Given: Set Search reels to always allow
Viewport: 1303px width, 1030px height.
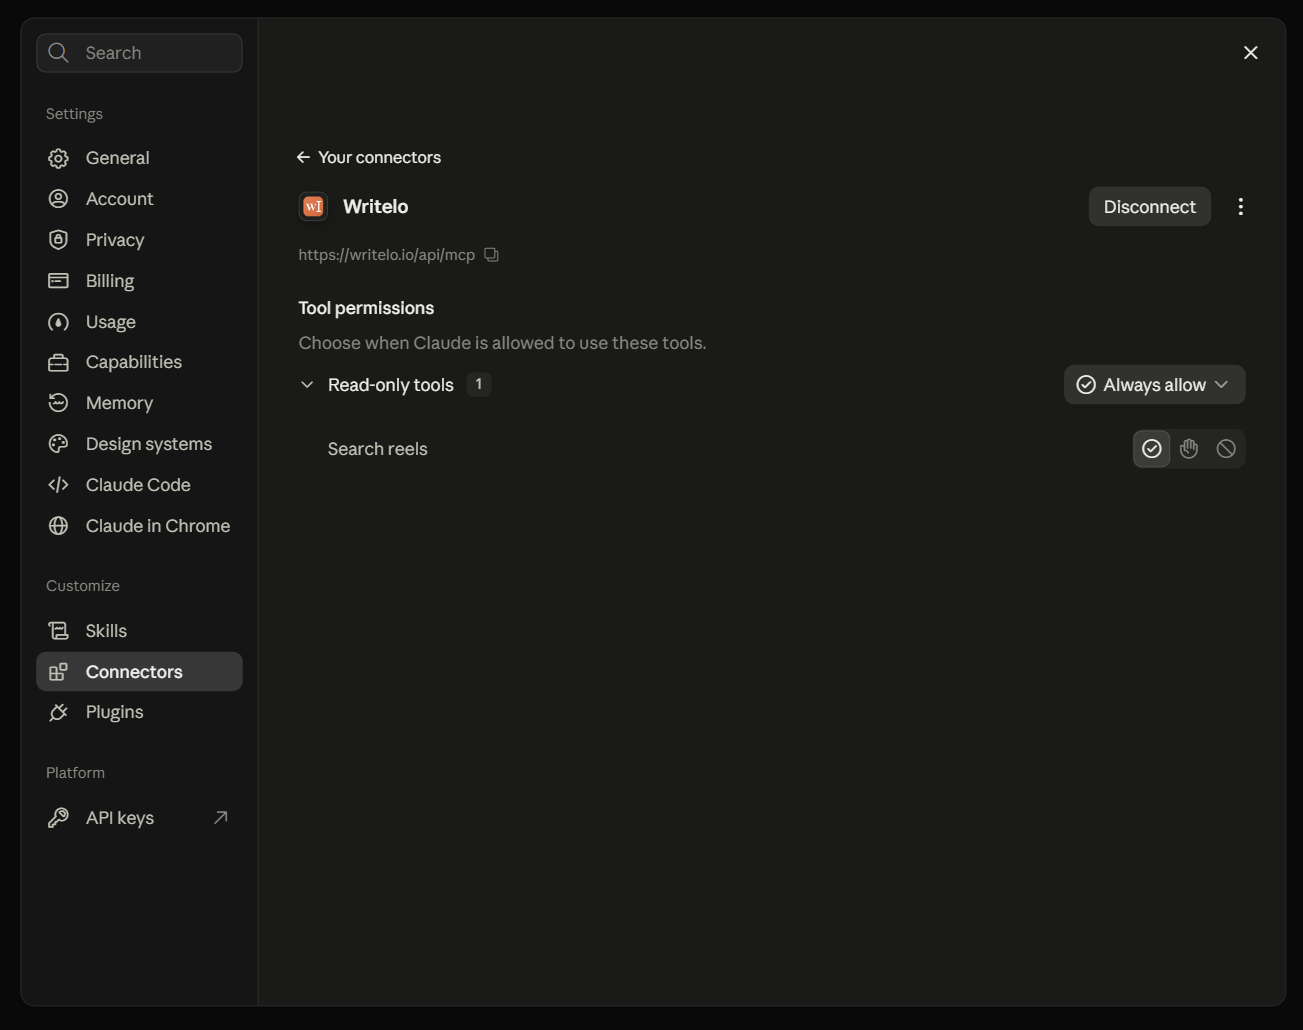Looking at the screenshot, I should [1152, 449].
